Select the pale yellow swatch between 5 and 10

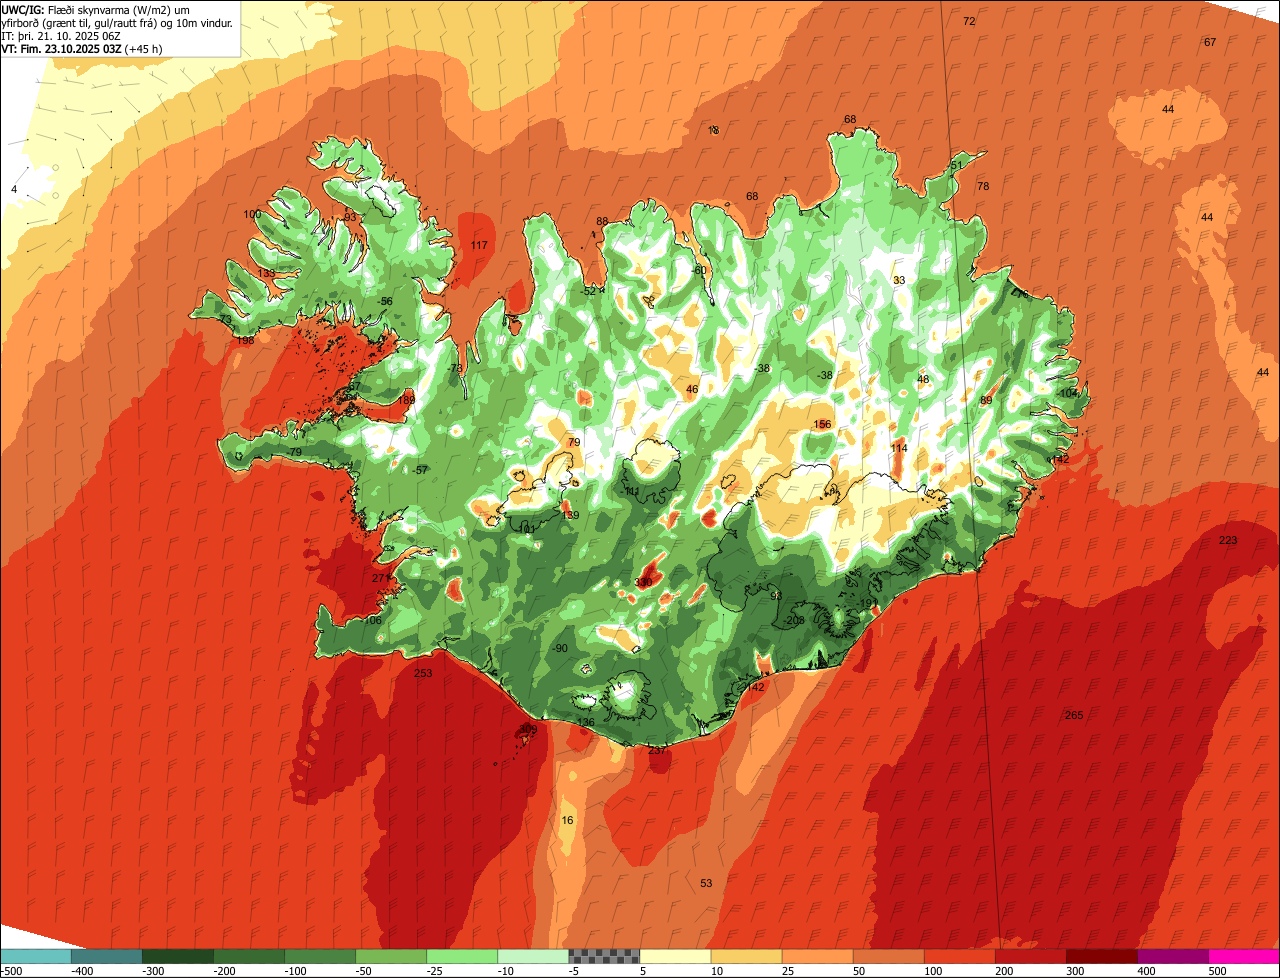pos(675,956)
